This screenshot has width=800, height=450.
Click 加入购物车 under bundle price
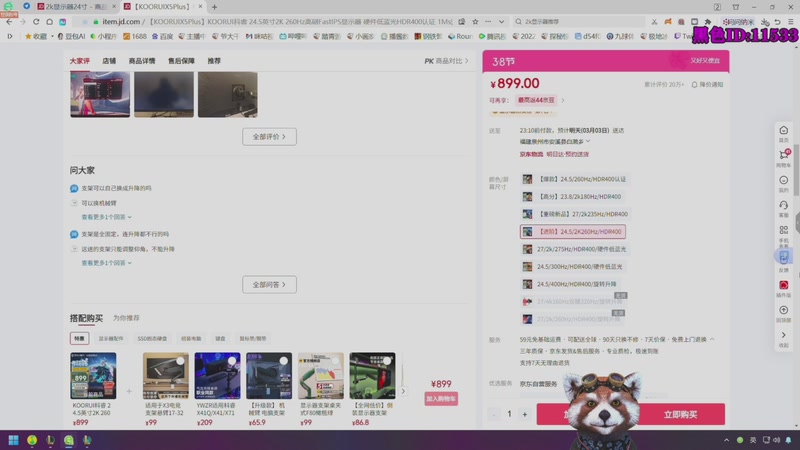point(441,399)
